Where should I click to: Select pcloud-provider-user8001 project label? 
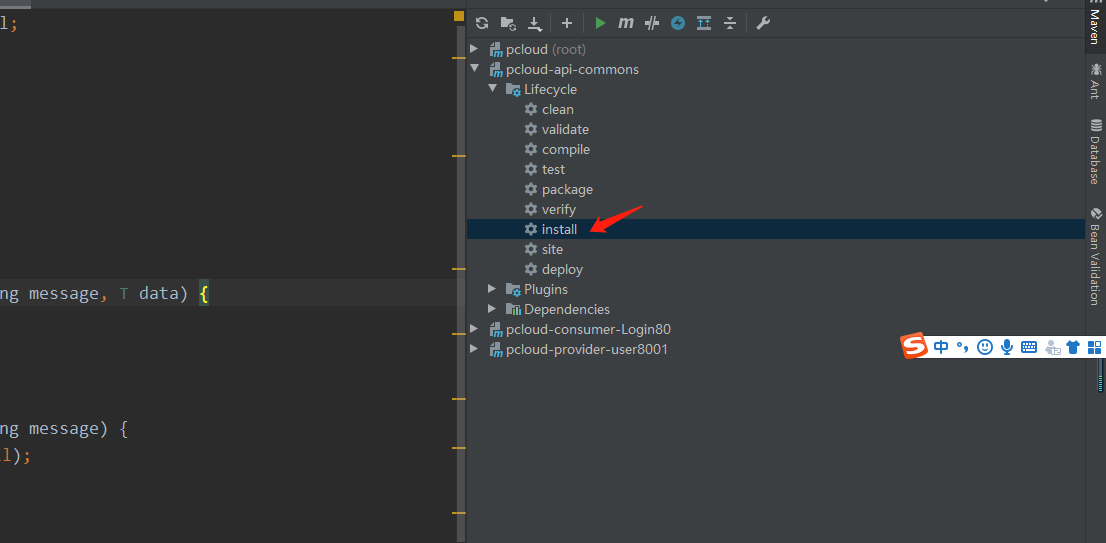pyautogui.click(x=587, y=349)
